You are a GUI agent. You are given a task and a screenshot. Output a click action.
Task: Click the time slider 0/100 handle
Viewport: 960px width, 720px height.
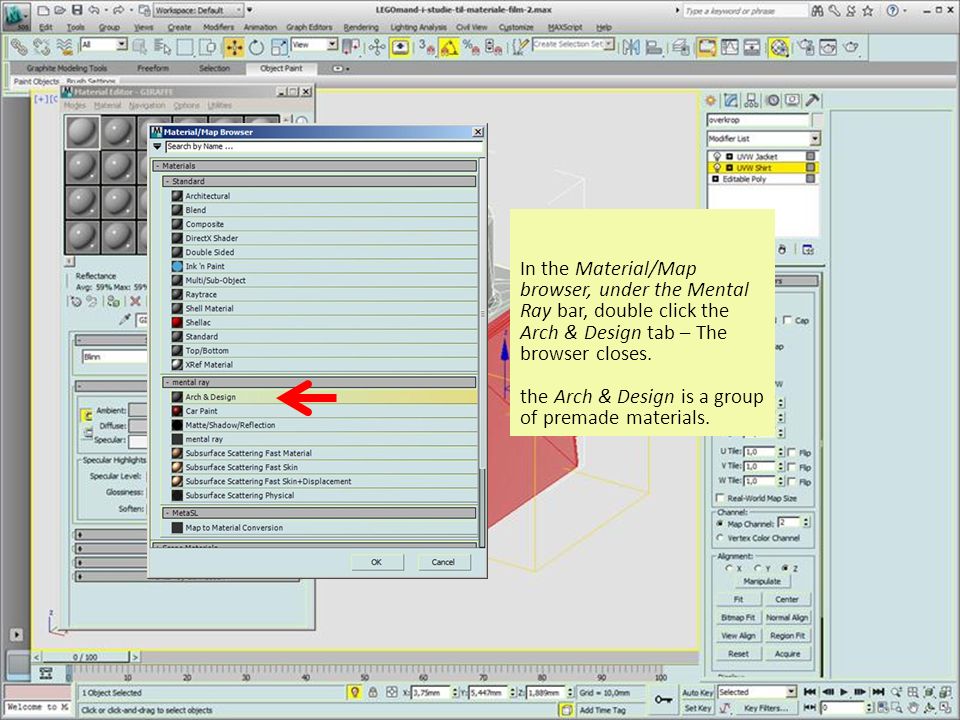point(85,657)
